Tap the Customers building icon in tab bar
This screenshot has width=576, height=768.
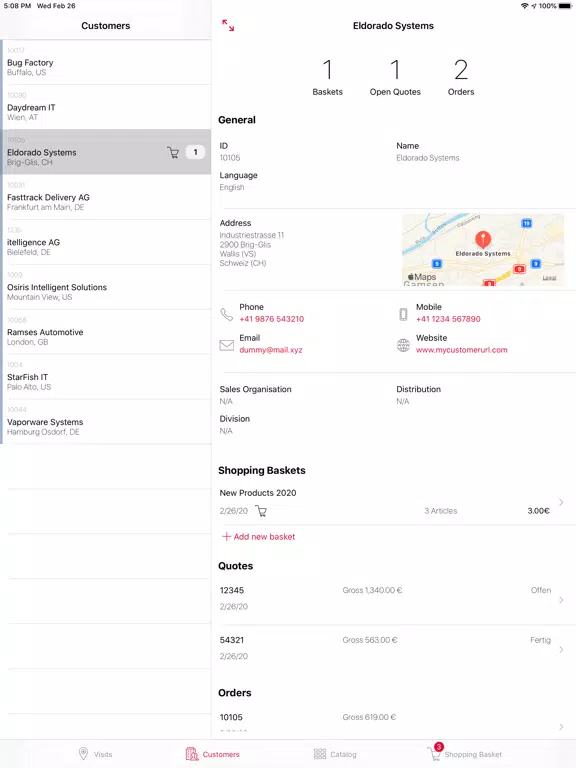(x=192, y=754)
